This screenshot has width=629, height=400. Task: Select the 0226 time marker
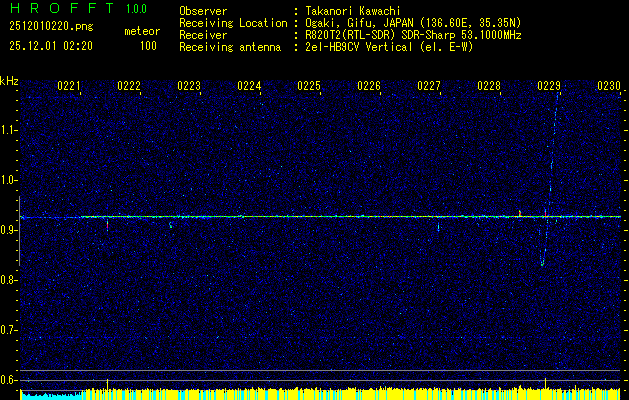click(369, 87)
